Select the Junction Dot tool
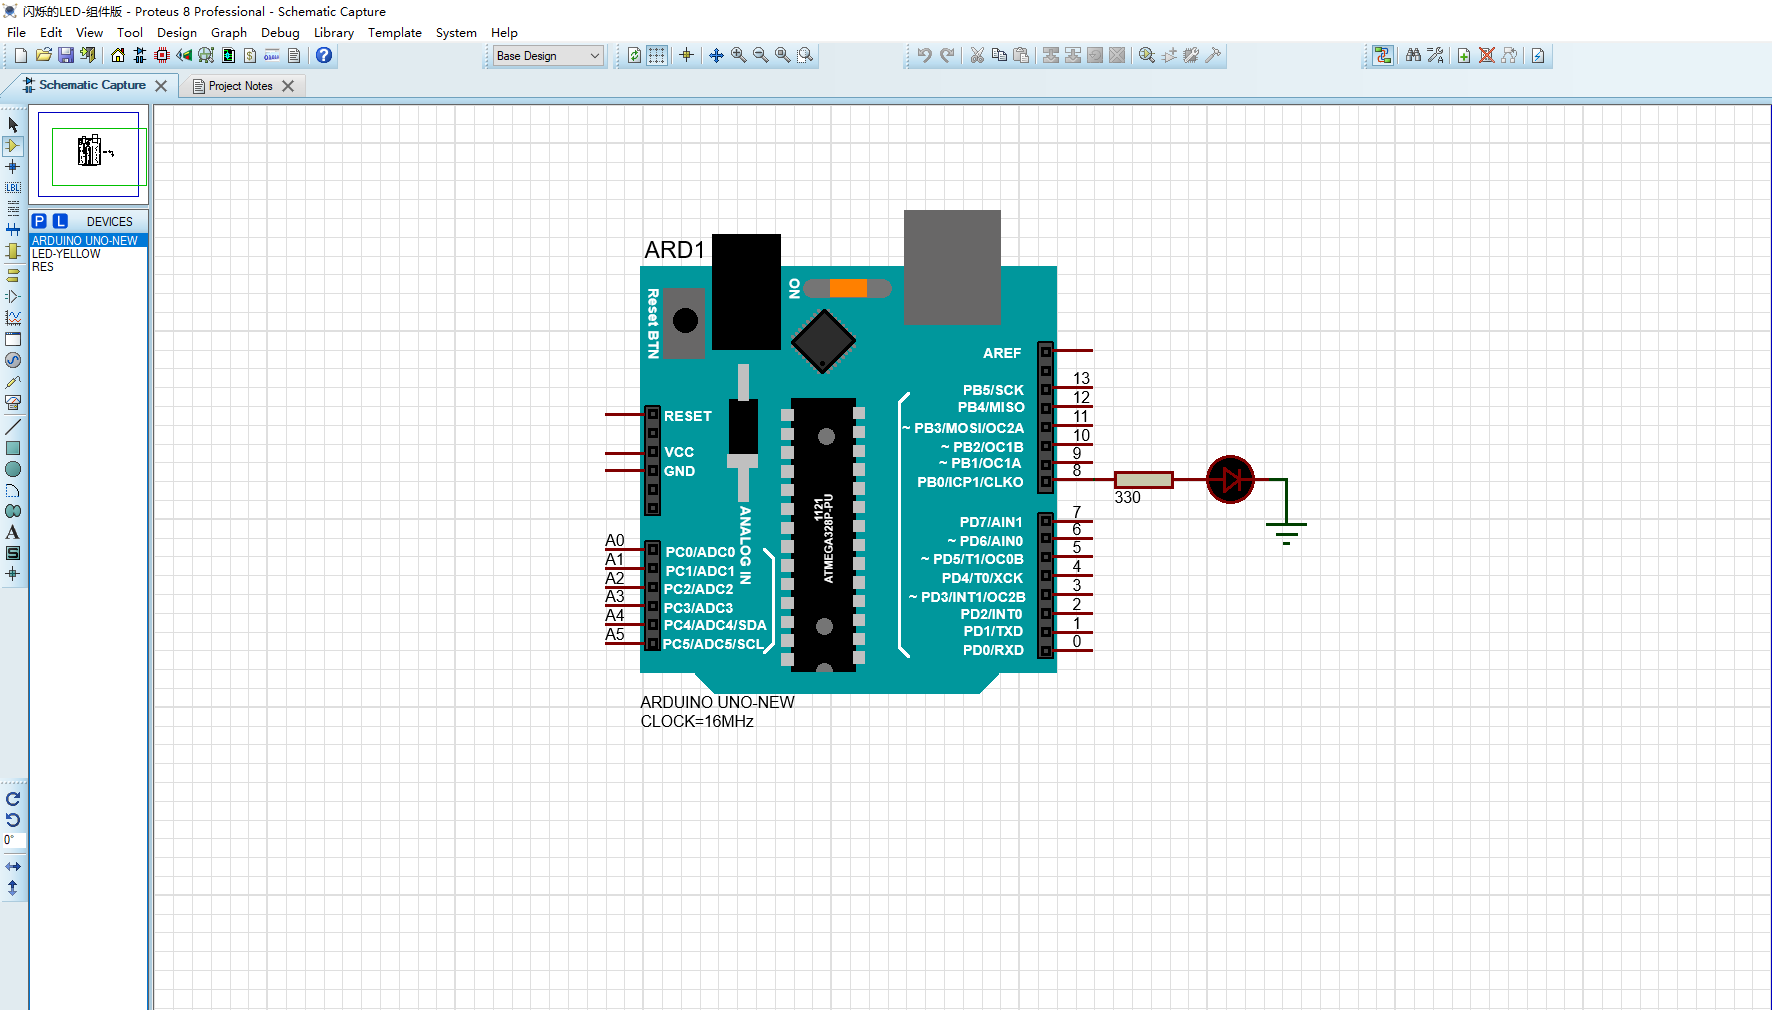This screenshot has height=1010, width=1772. tap(13, 167)
